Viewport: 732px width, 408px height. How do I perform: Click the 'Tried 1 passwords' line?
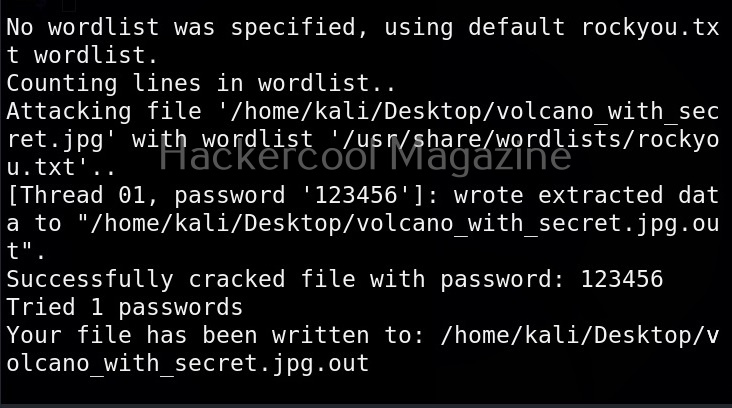[x=125, y=307]
